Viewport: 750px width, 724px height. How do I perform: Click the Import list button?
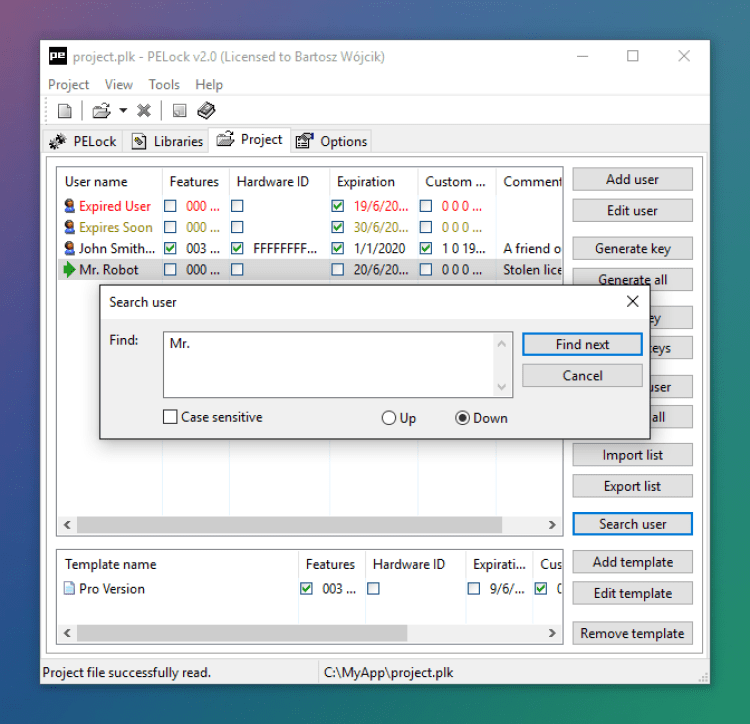tap(632, 455)
